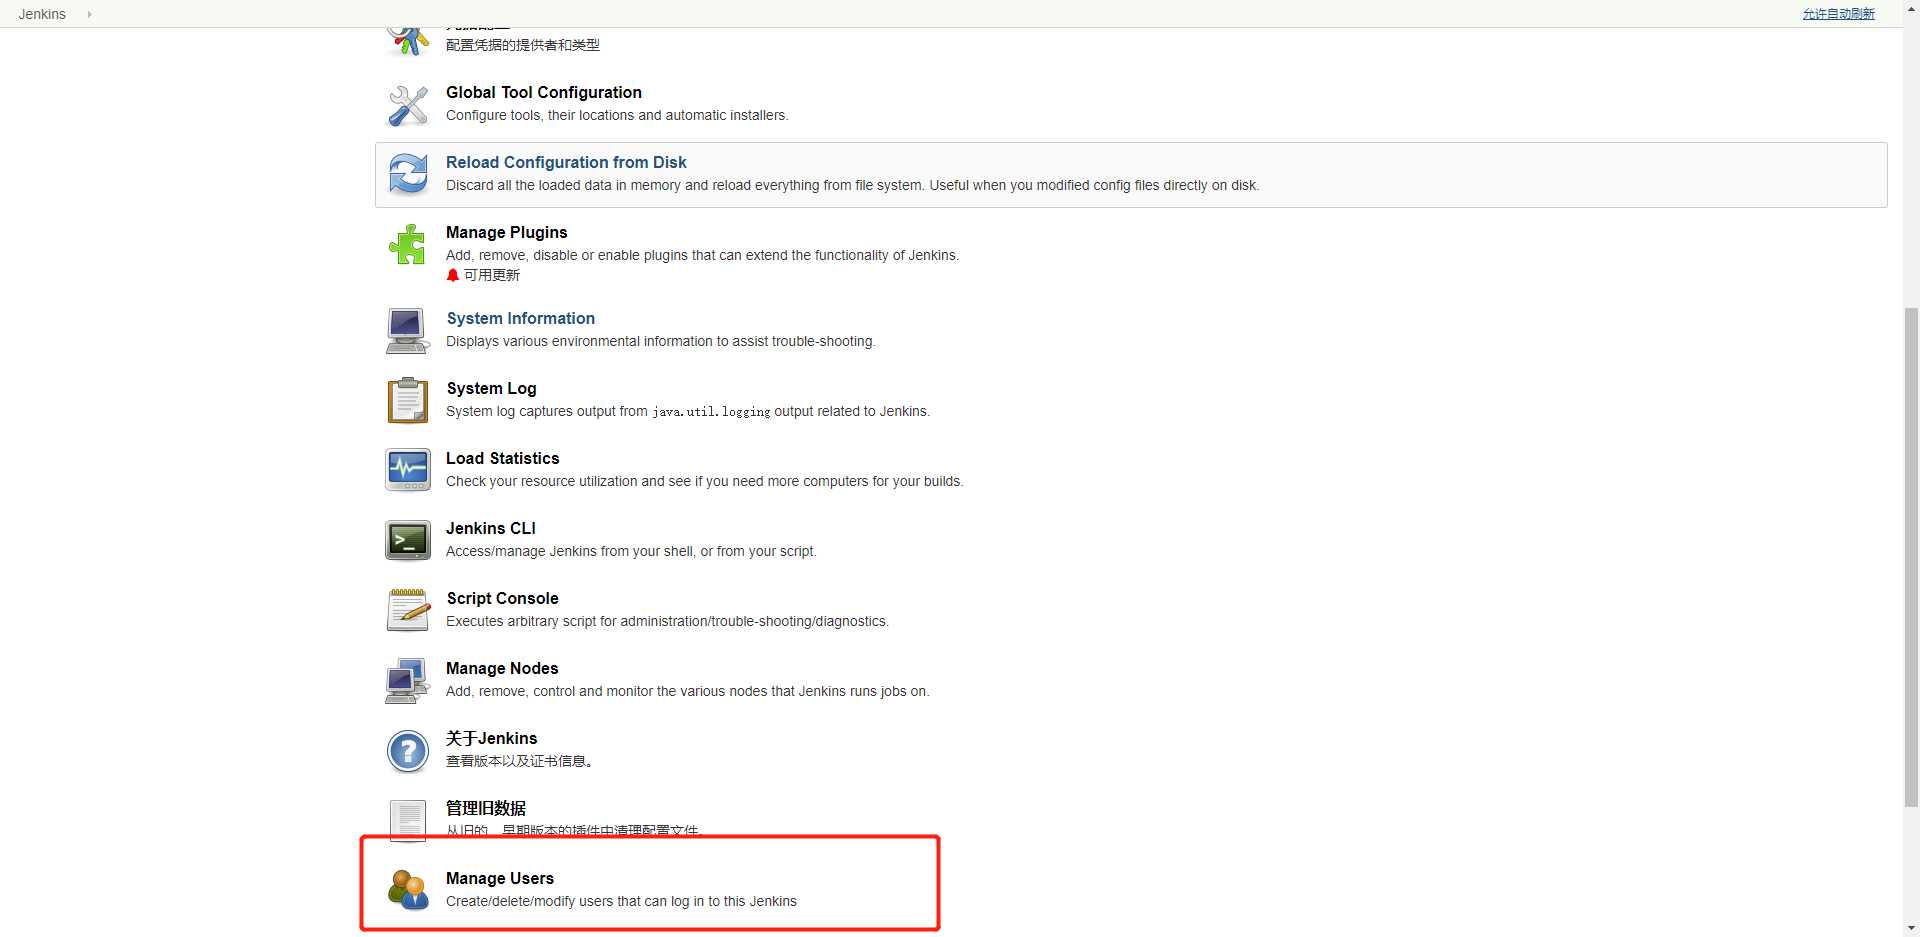Click 'Displays various environmental information' description
Image resolution: width=1920 pixels, height=937 pixels.
pyautogui.click(x=660, y=341)
